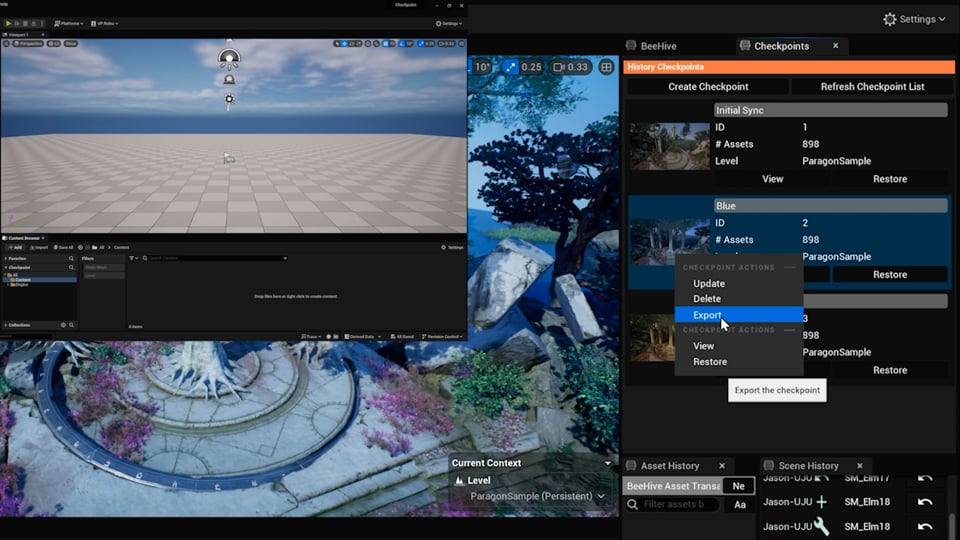Open the Derived Data dropdown

point(362,337)
